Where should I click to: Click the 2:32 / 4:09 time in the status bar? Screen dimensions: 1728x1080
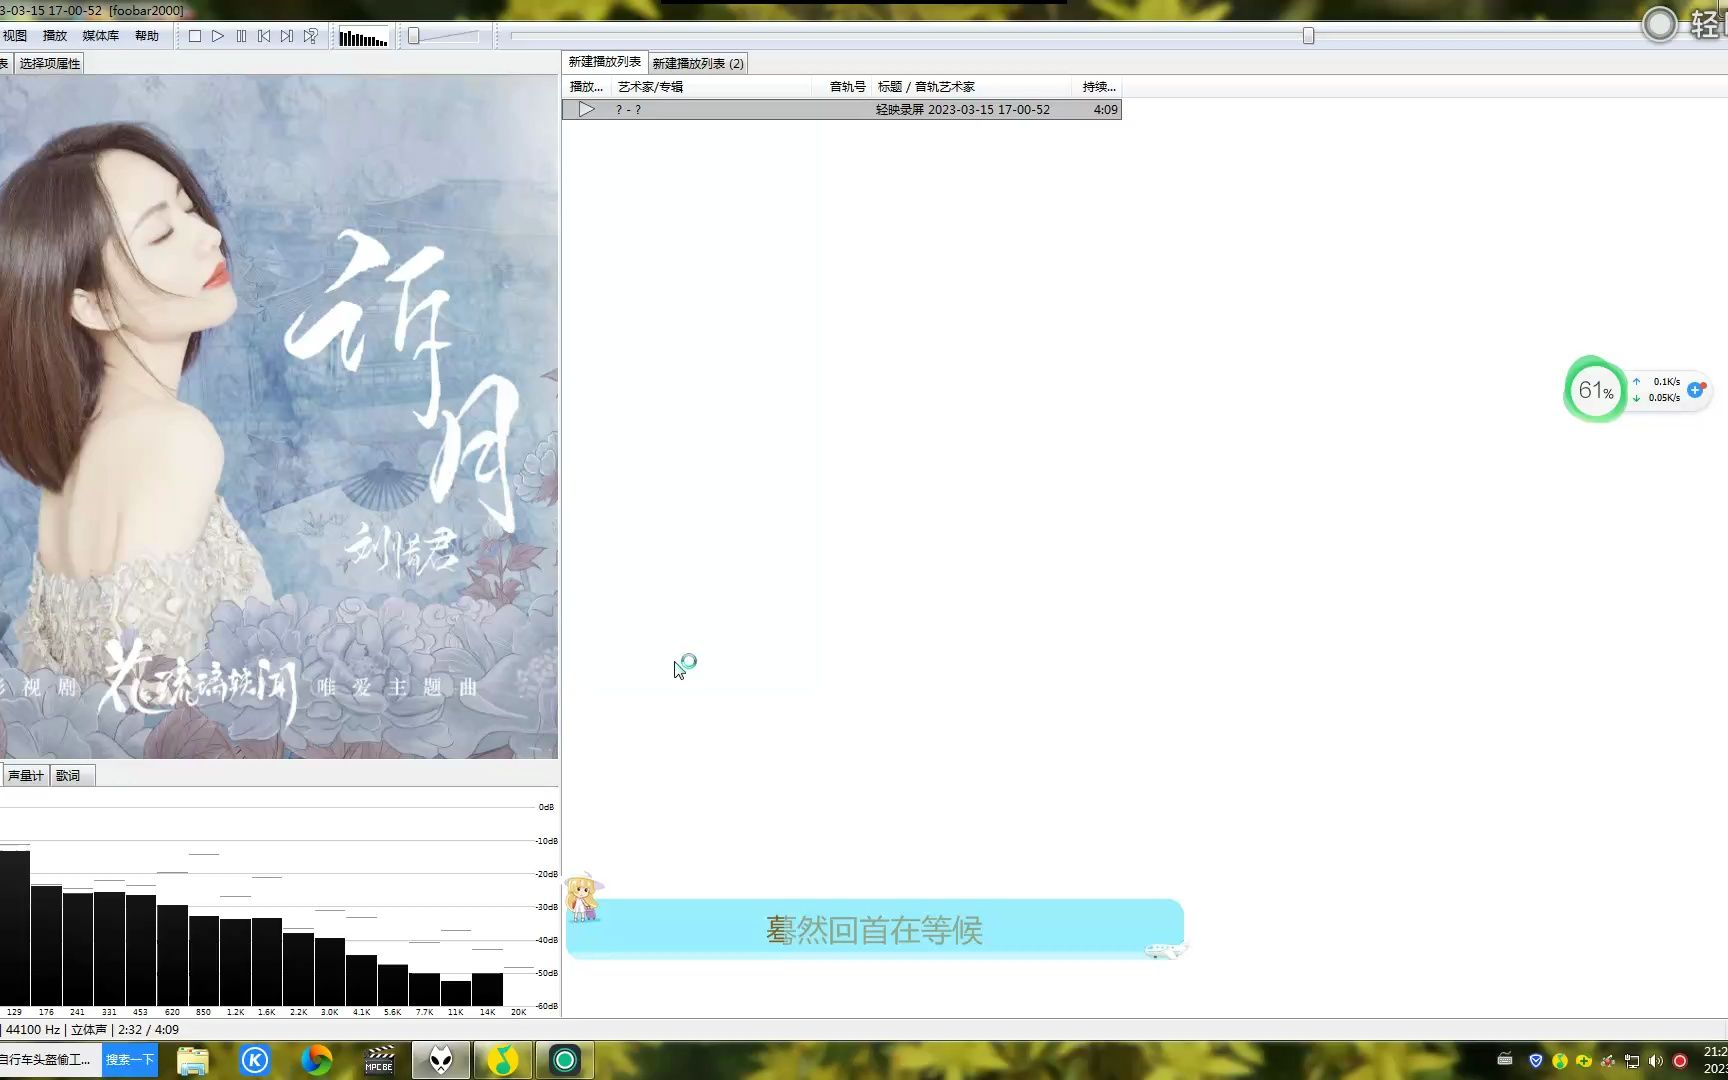pos(148,1030)
